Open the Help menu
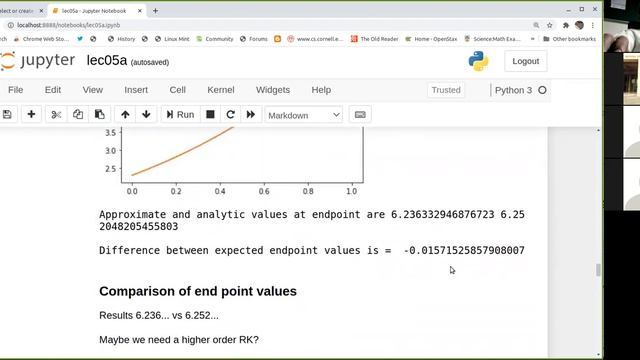 [321, 90]
